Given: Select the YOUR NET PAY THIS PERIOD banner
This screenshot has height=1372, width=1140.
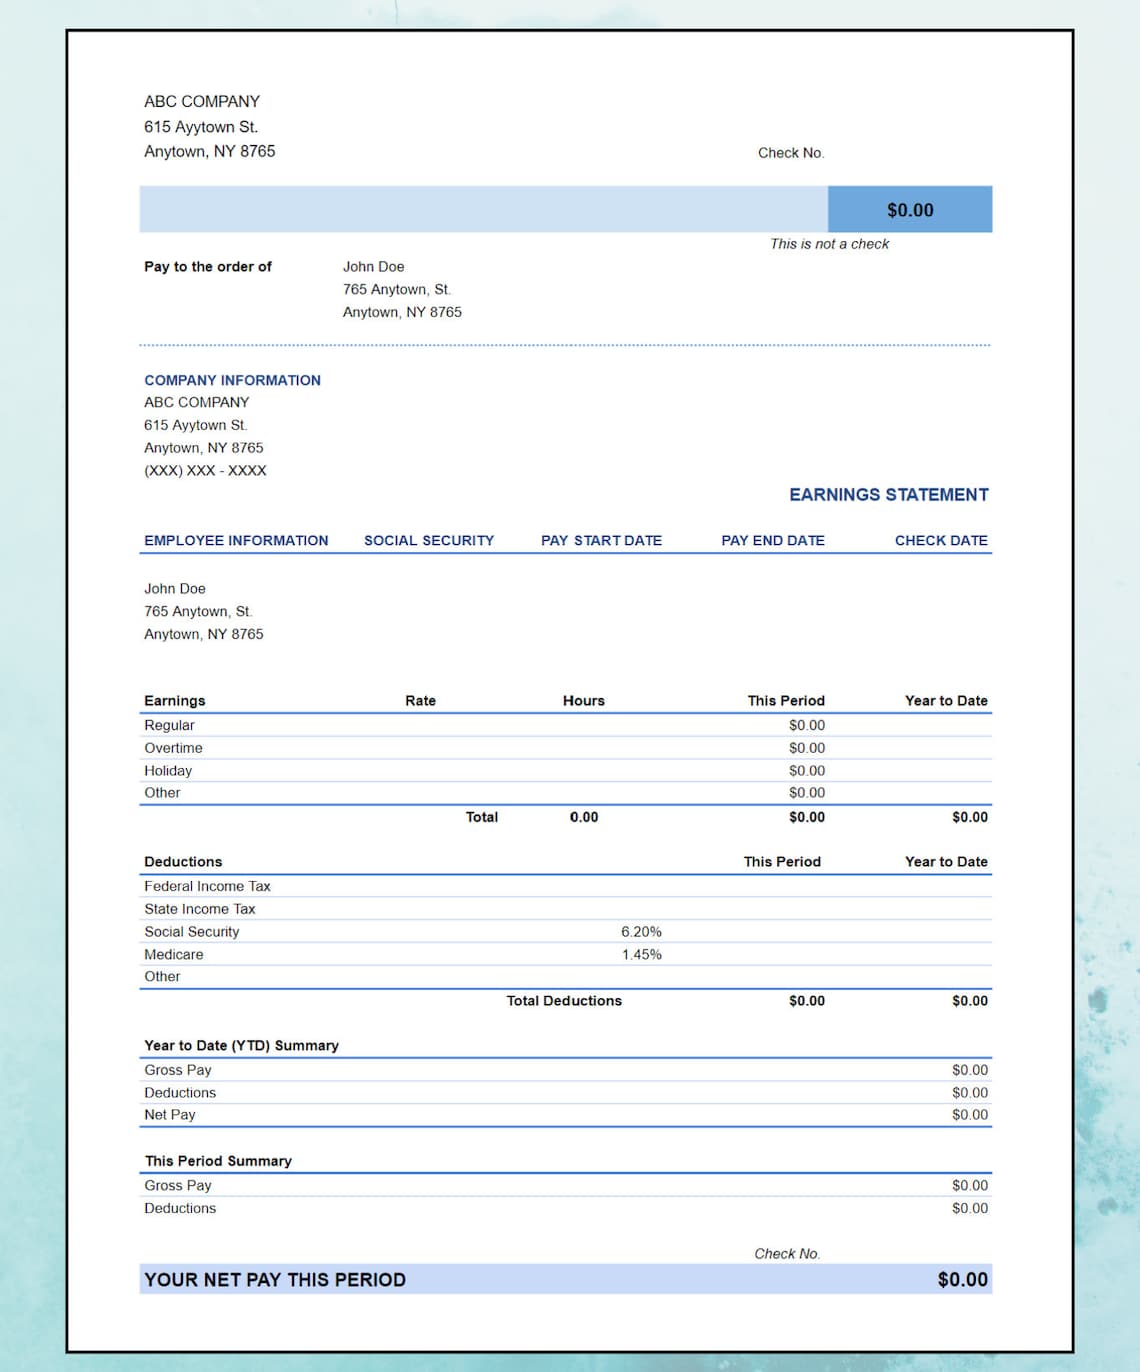Looking at the screenshot, I should click(274, 1279).
